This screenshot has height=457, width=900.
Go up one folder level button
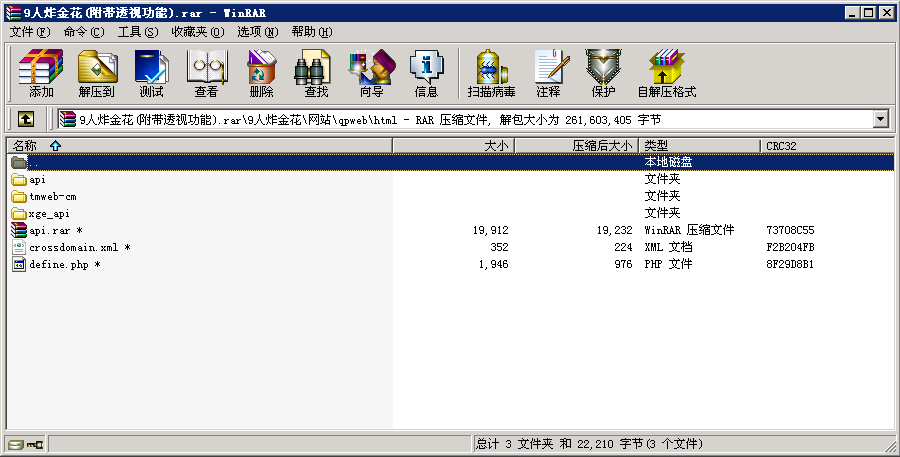point(26,119)
